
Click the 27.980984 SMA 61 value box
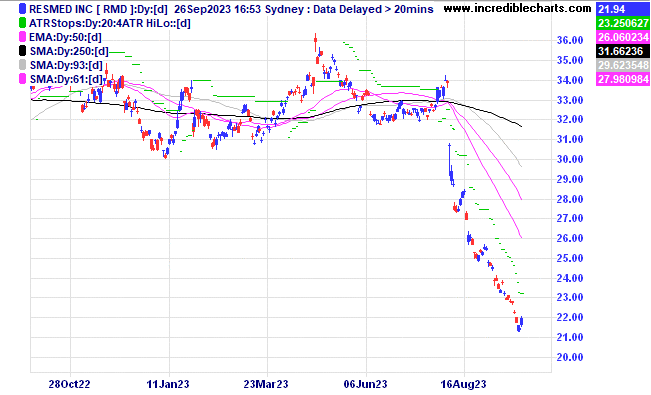[x=622, y=79]
